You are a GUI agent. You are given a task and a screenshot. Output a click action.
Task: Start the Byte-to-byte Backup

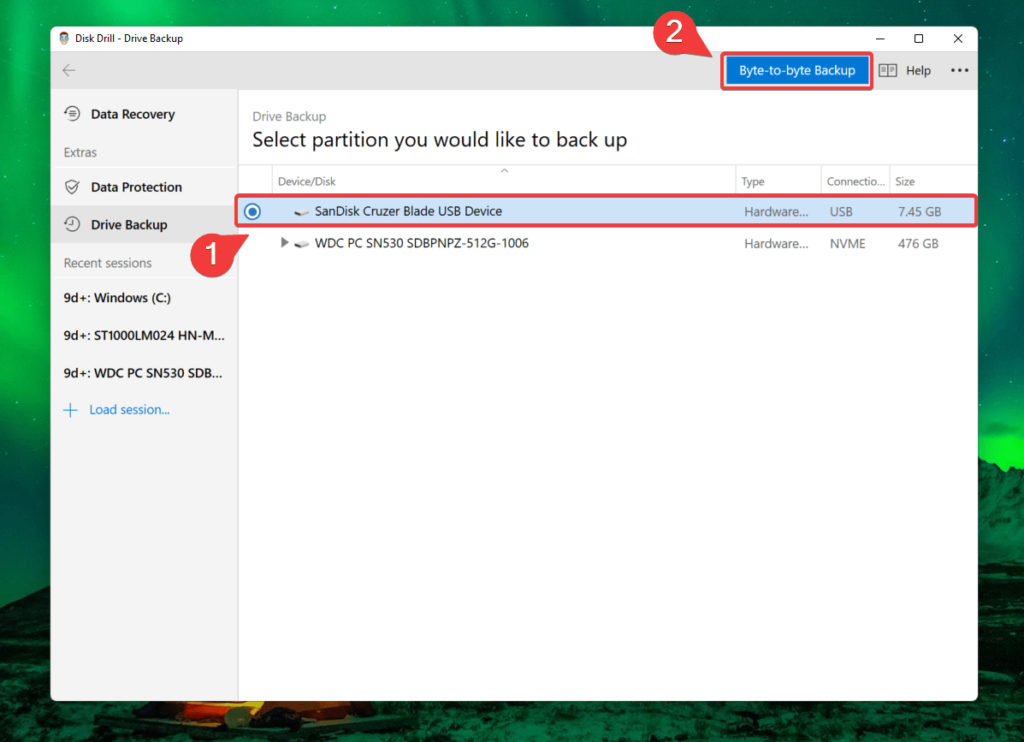pyautogui.click(x=797, y=70)
